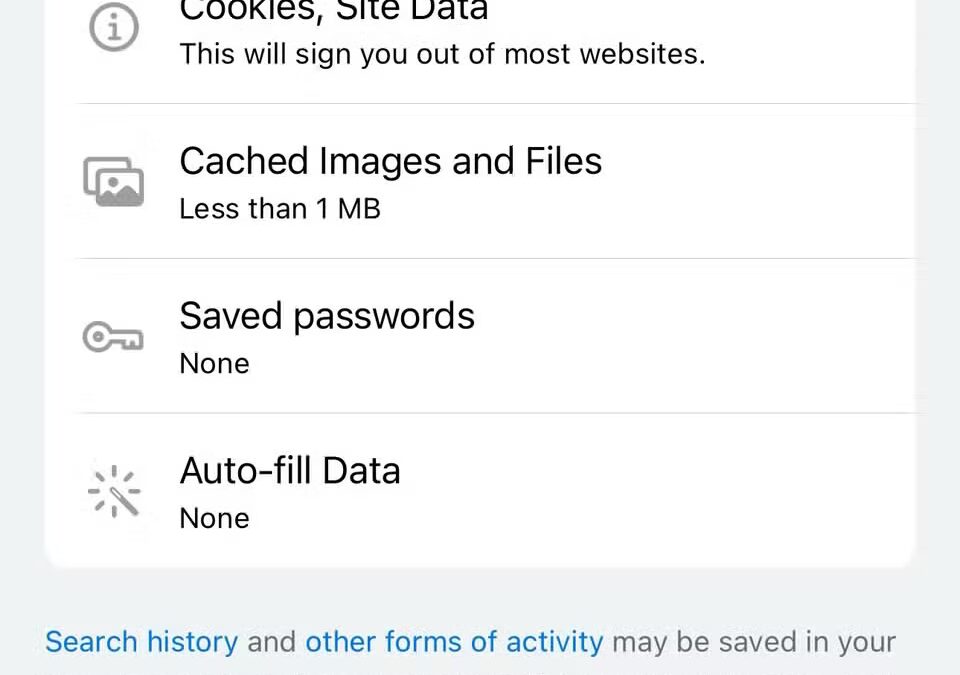Image resolution: width=960 pixels, height=675 pixels.
Task: Open the other forms of activity link
Action: coord(453,641)
